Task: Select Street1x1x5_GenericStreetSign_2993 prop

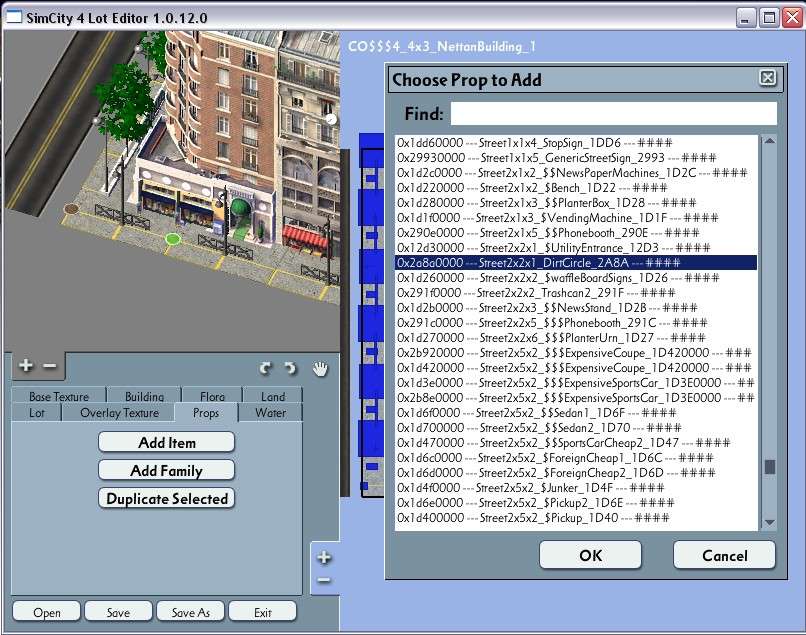Action: [576, 158]
